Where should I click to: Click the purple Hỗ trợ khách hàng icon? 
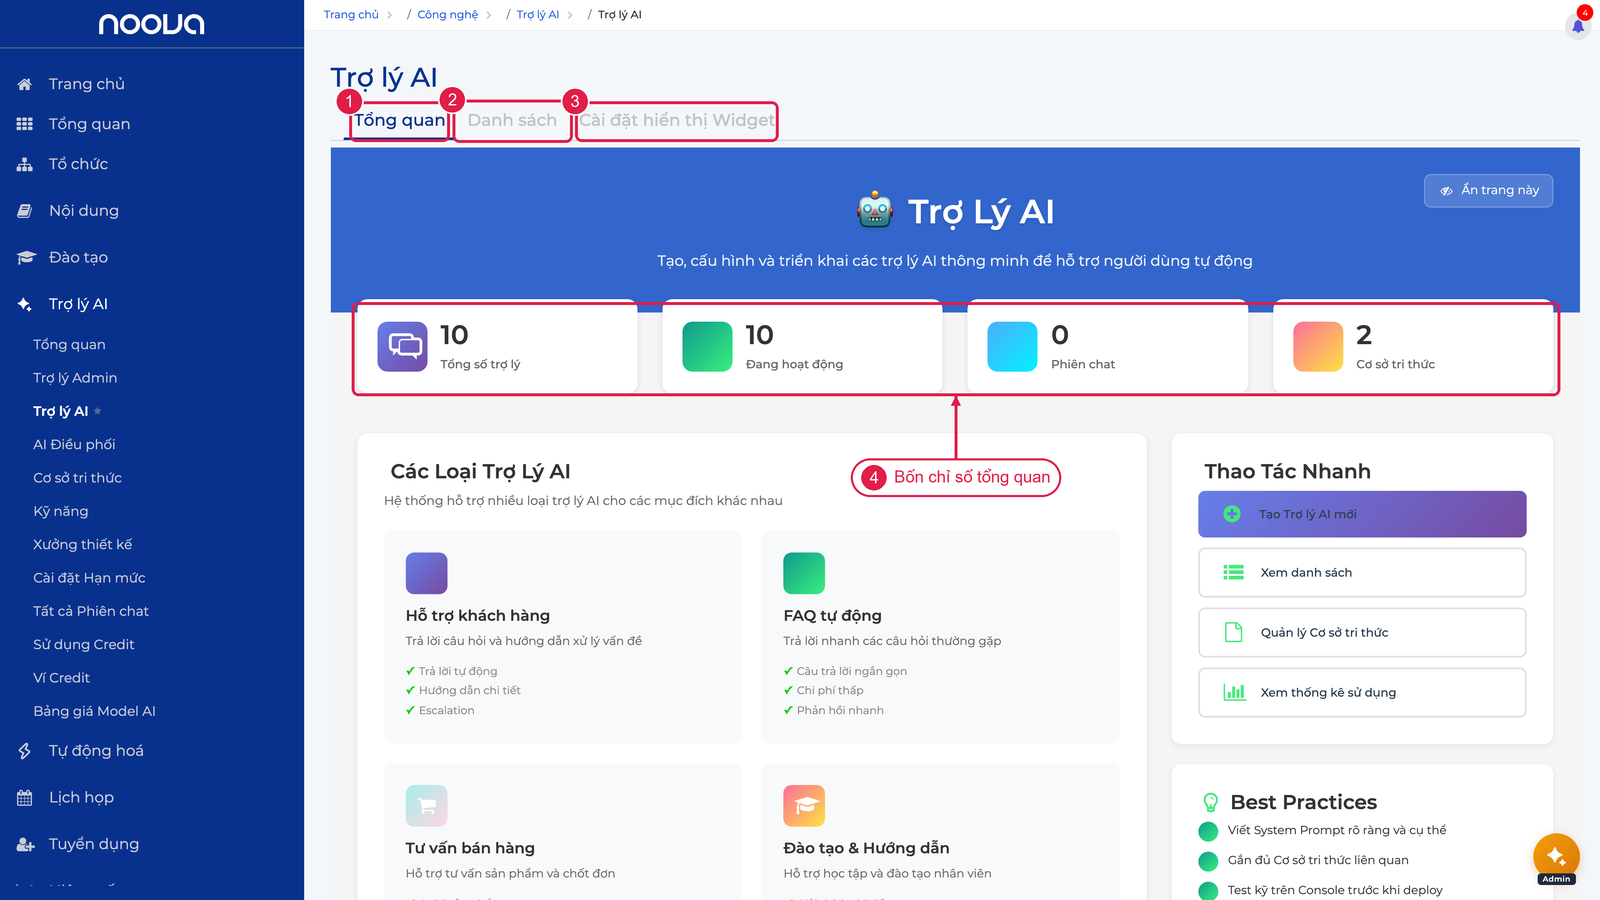[x=426, y=573]
